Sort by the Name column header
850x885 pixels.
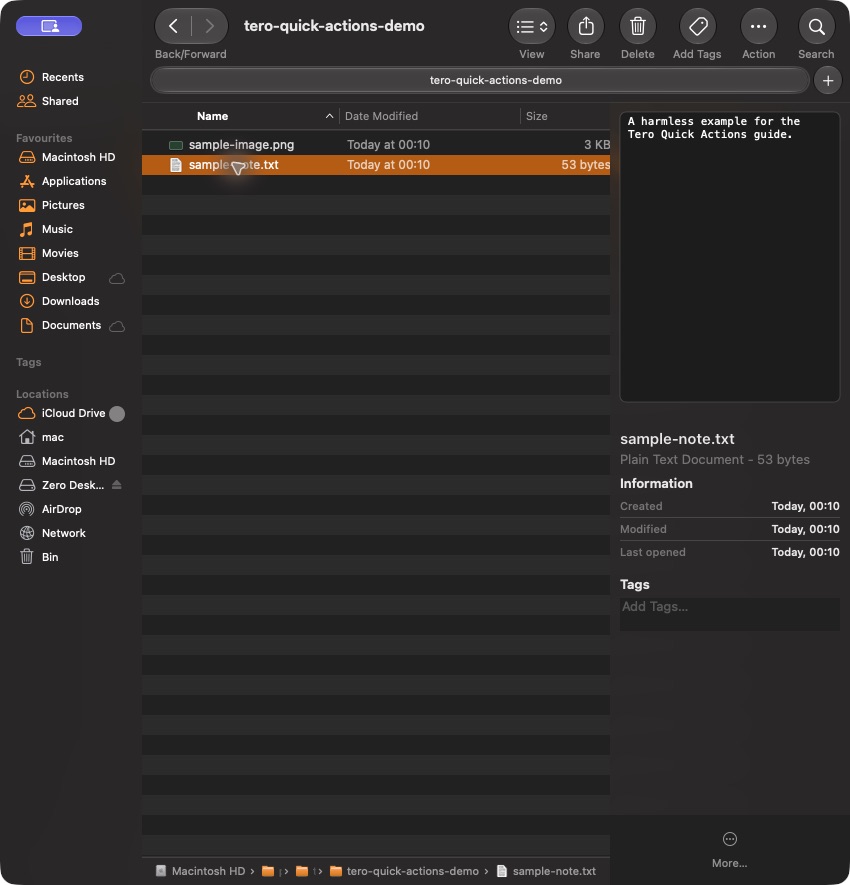[x=212, y=116]
